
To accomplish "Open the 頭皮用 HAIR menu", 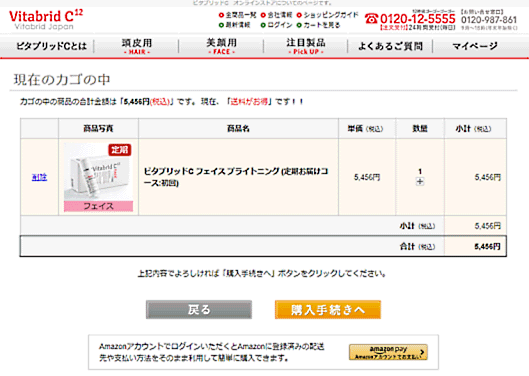I will pos(137,46).
